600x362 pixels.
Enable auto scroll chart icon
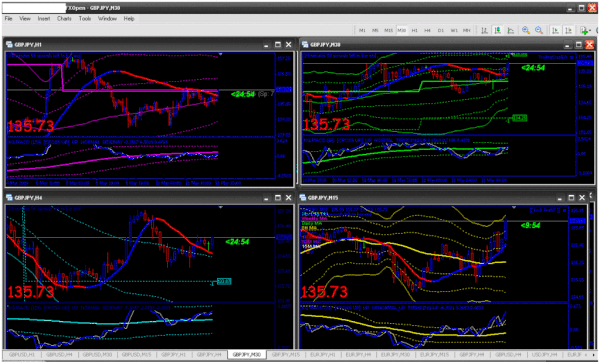555,30
